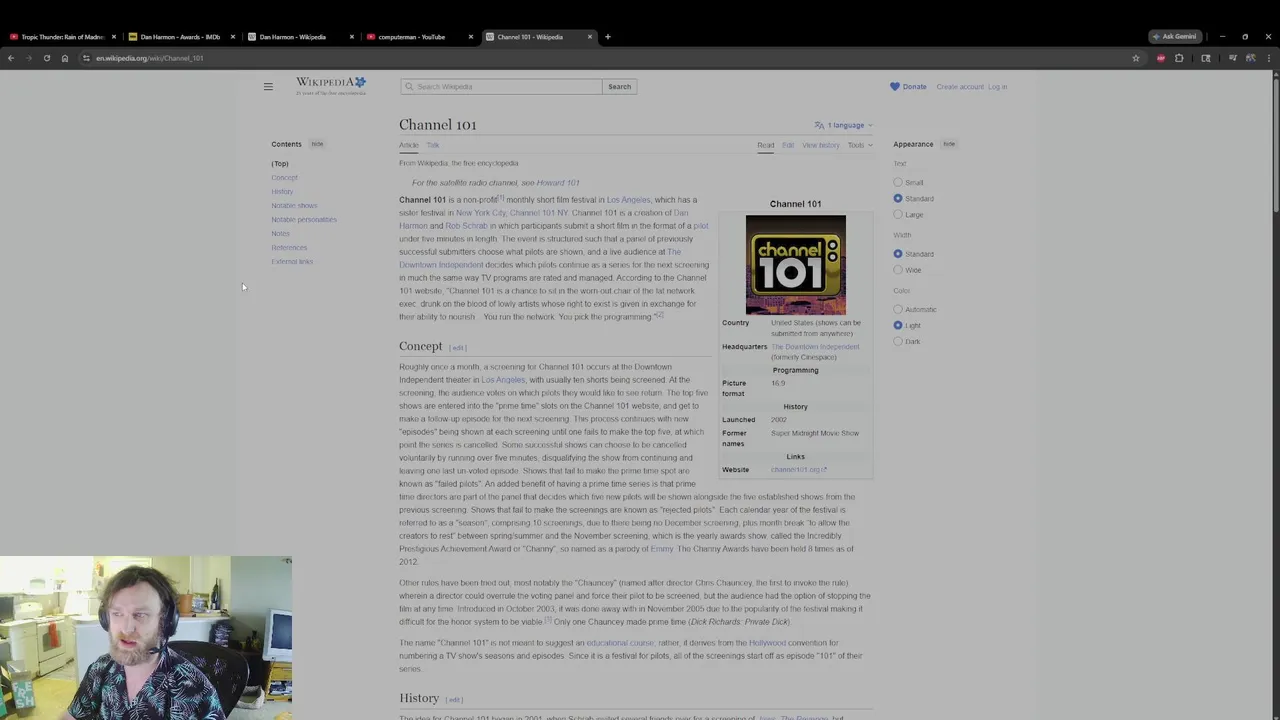Jump to Concept in Contents
Screen dimensions: 1280x720
click(x=284, y=178)
